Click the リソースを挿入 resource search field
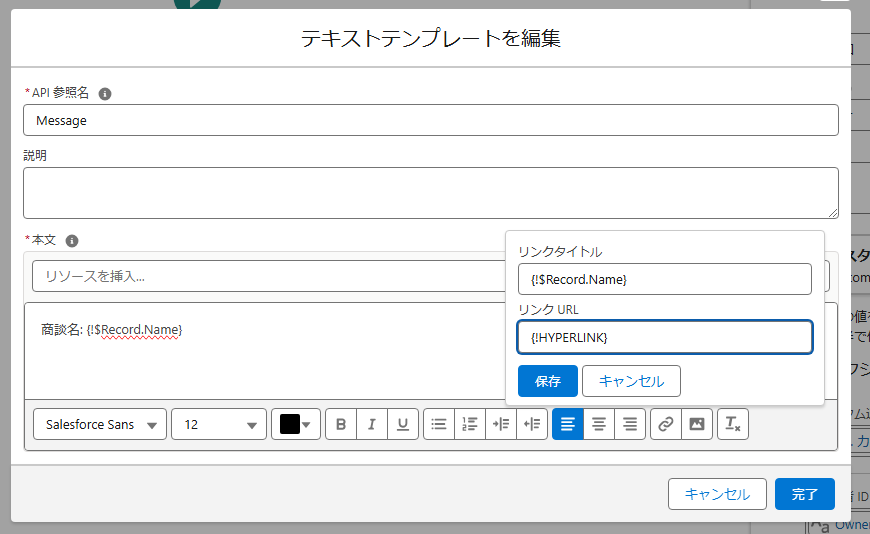 (269, 276)
